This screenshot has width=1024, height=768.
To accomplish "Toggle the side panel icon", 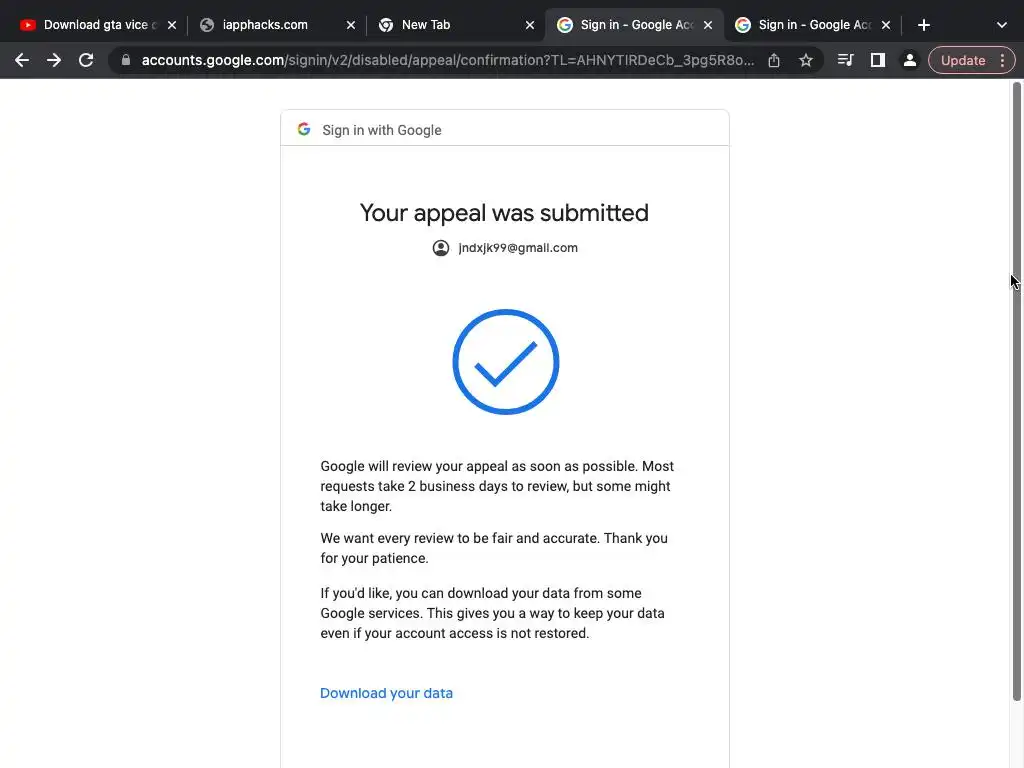I will pos(878,60).
